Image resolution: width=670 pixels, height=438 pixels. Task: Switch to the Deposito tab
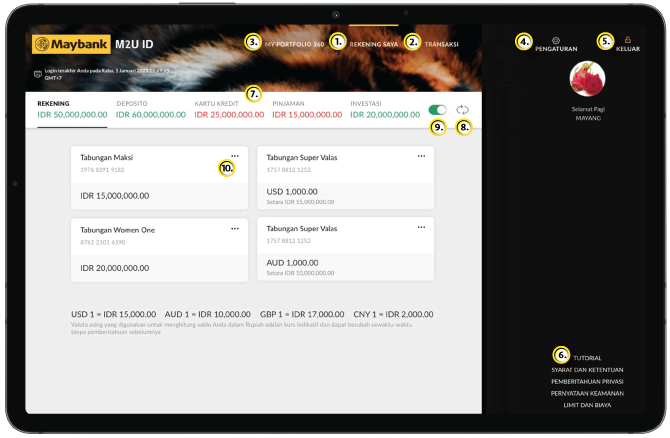[x=151, y=110]
